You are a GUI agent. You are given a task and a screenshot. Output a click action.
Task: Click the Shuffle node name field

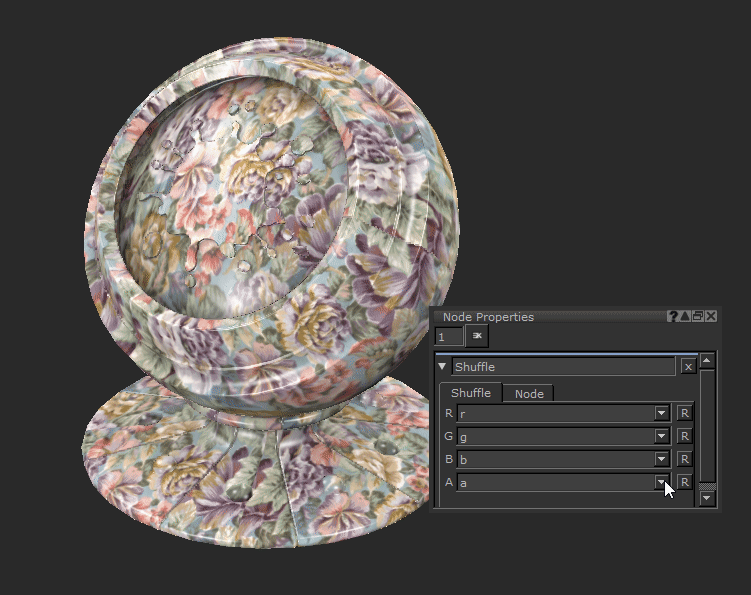563,367
